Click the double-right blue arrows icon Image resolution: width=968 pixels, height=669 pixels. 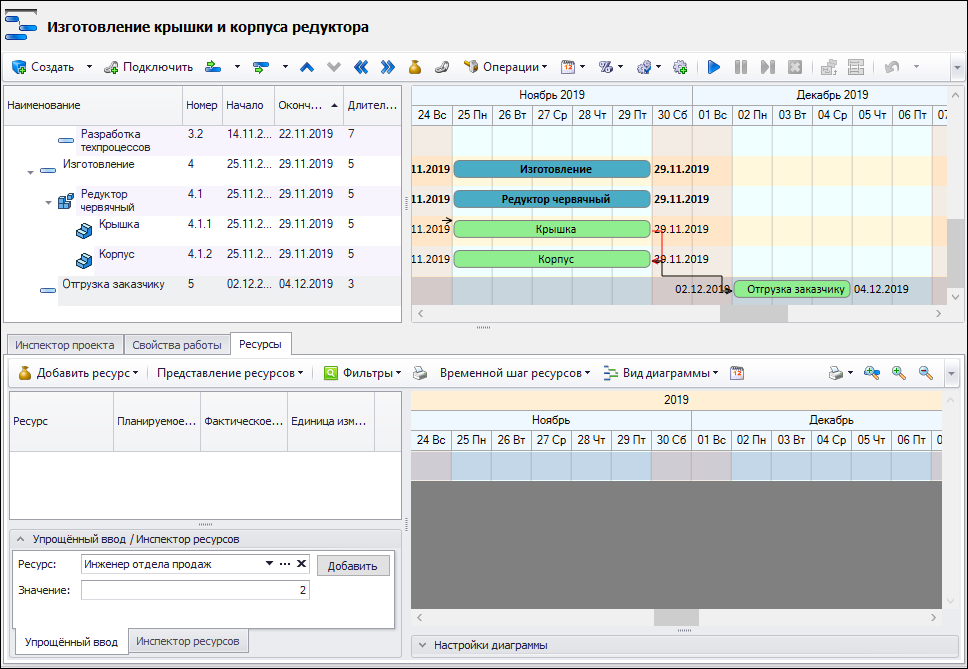(x=387, y=67)
